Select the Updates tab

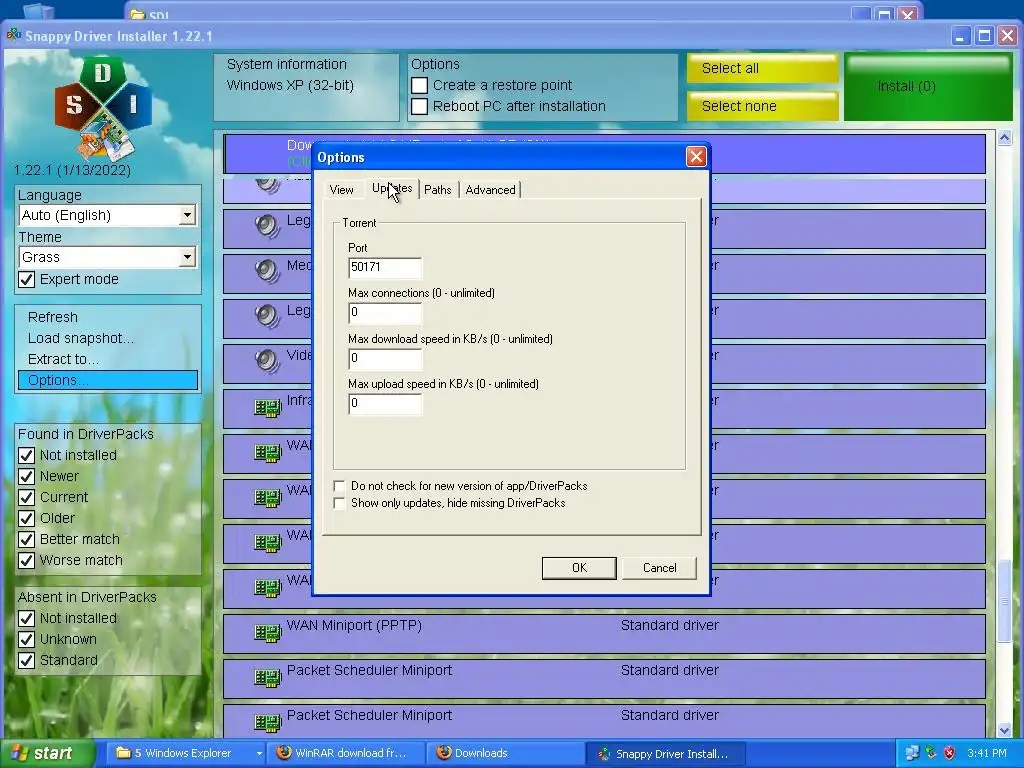pyautogui.click(x=392, y=188)
